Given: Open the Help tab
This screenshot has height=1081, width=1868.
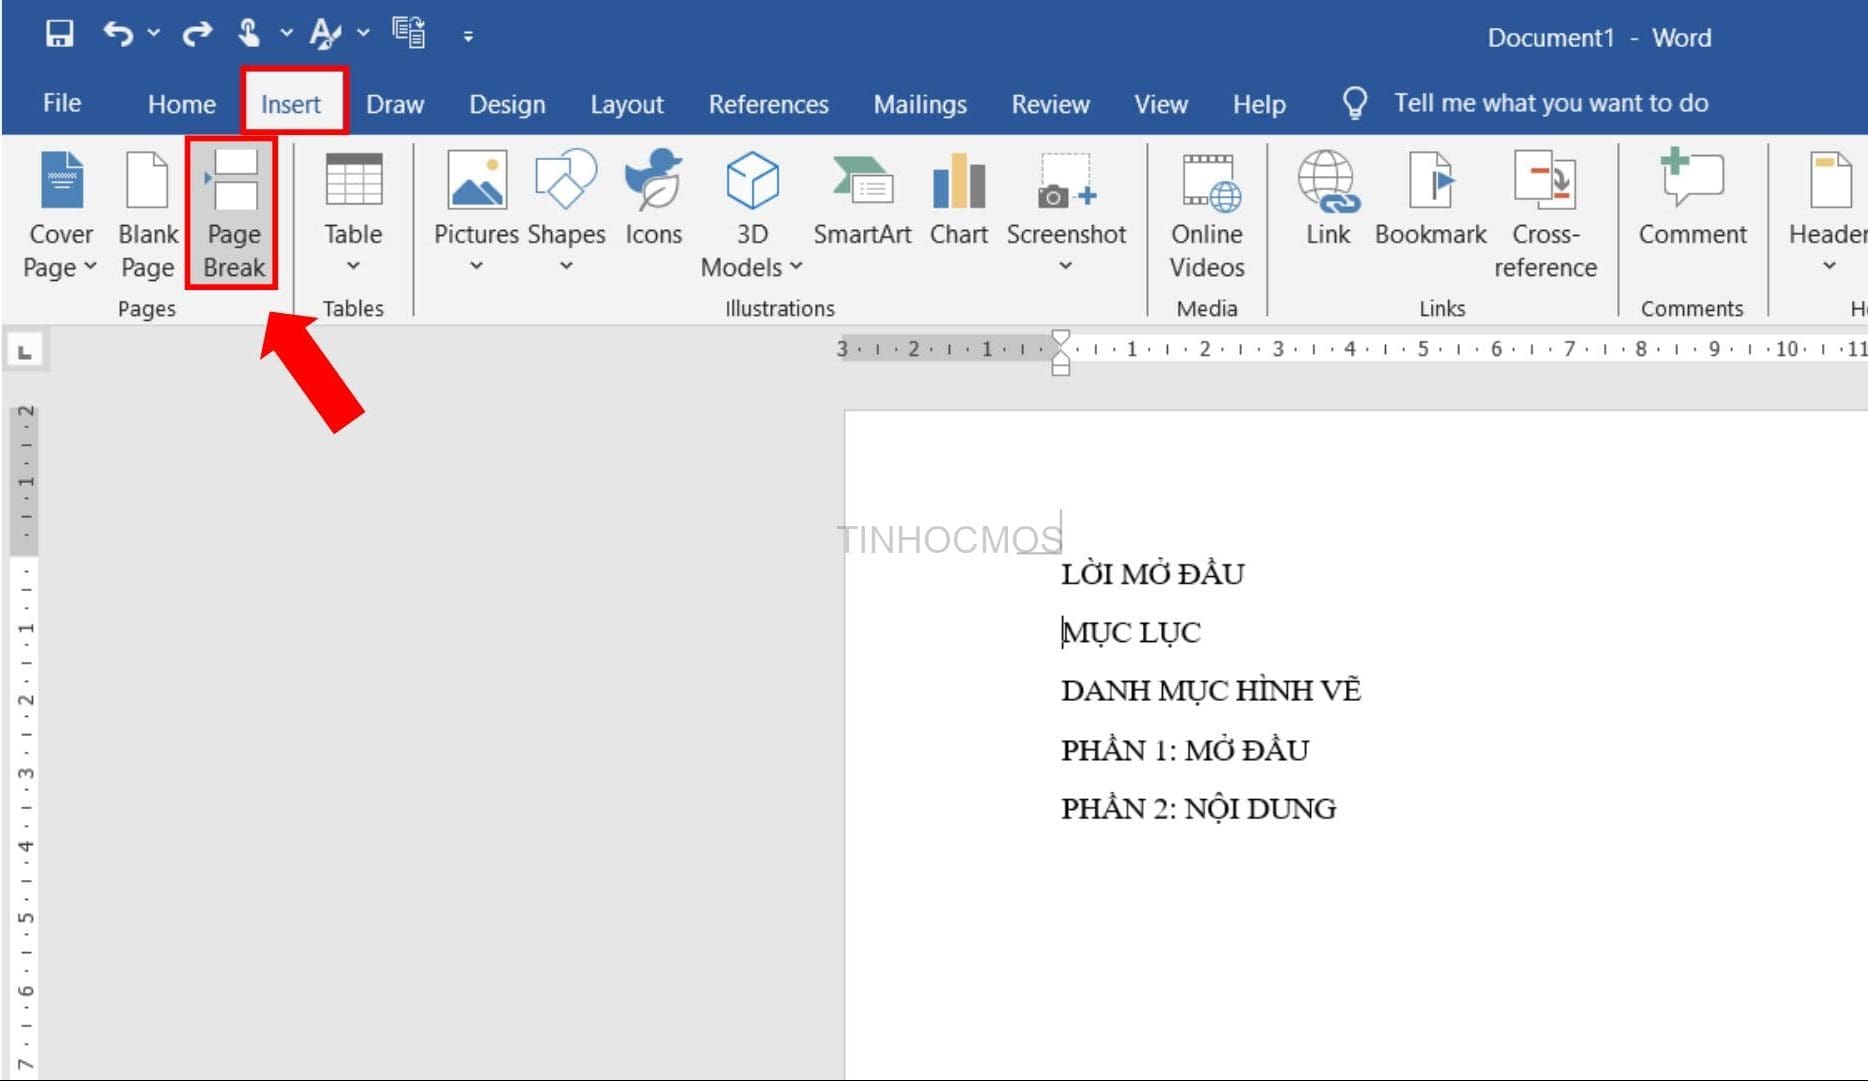Looking at the screenshot, I should tap(1259, 104).
